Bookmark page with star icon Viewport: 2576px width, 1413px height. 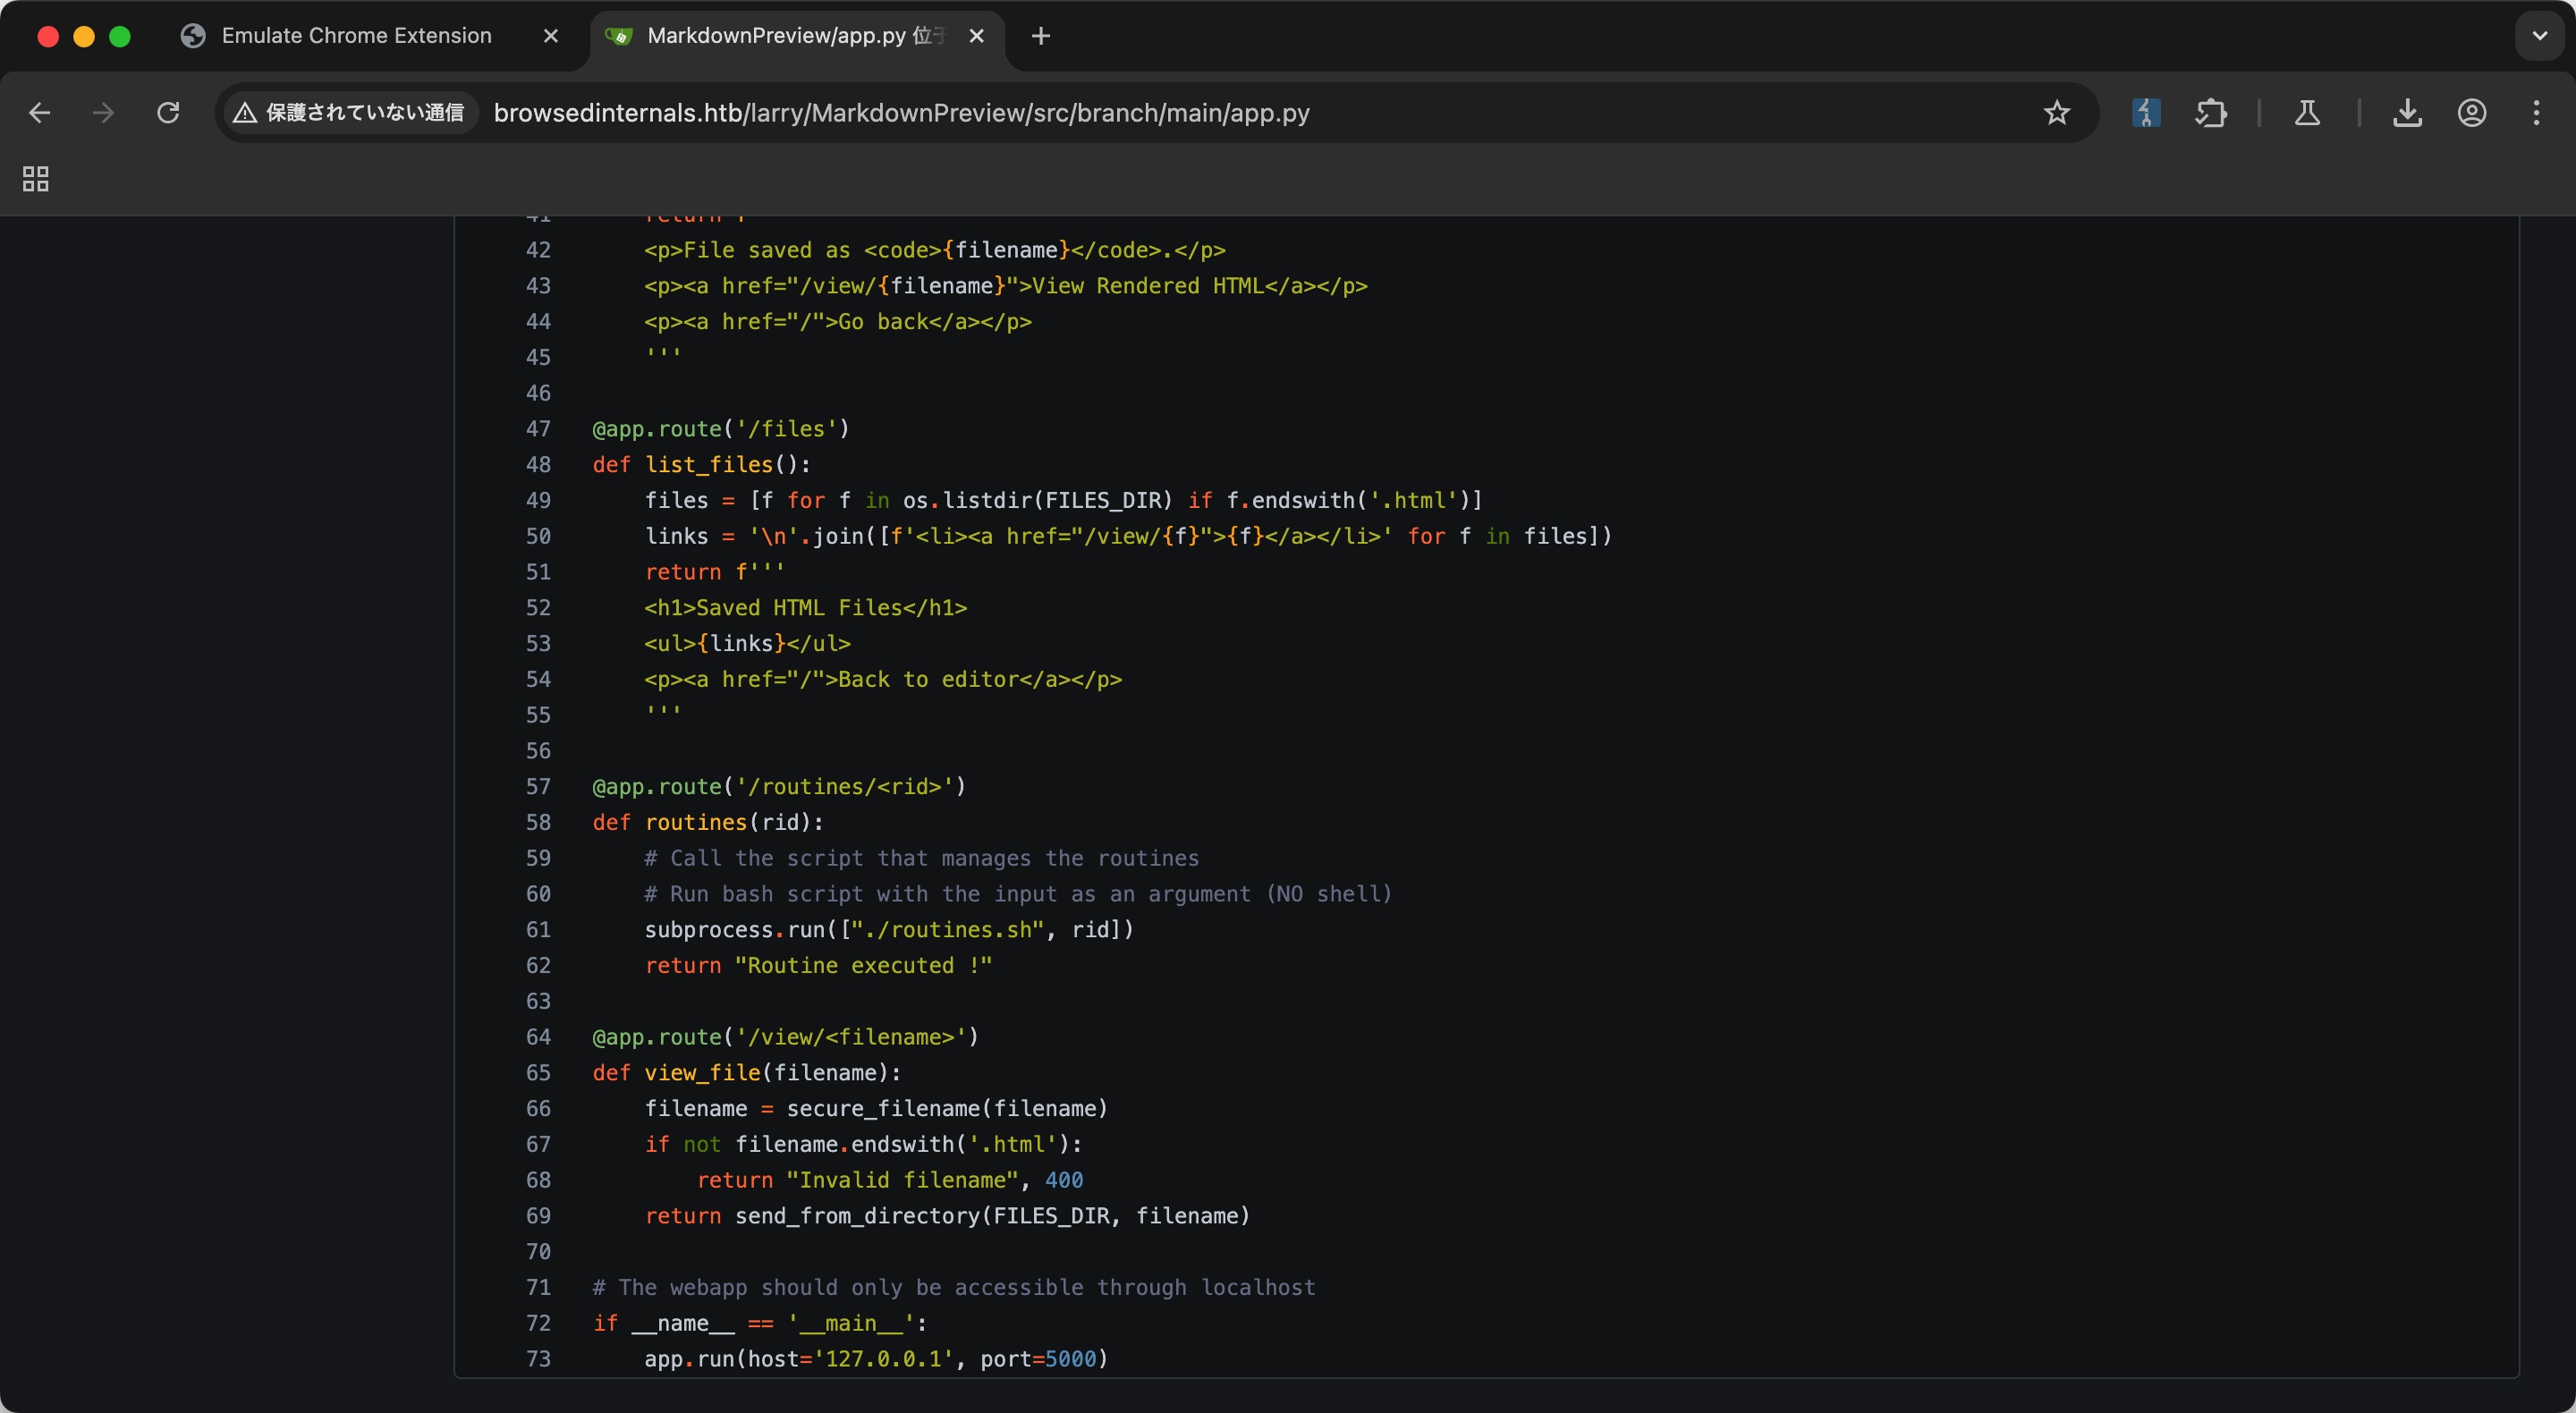(2056, 113)
